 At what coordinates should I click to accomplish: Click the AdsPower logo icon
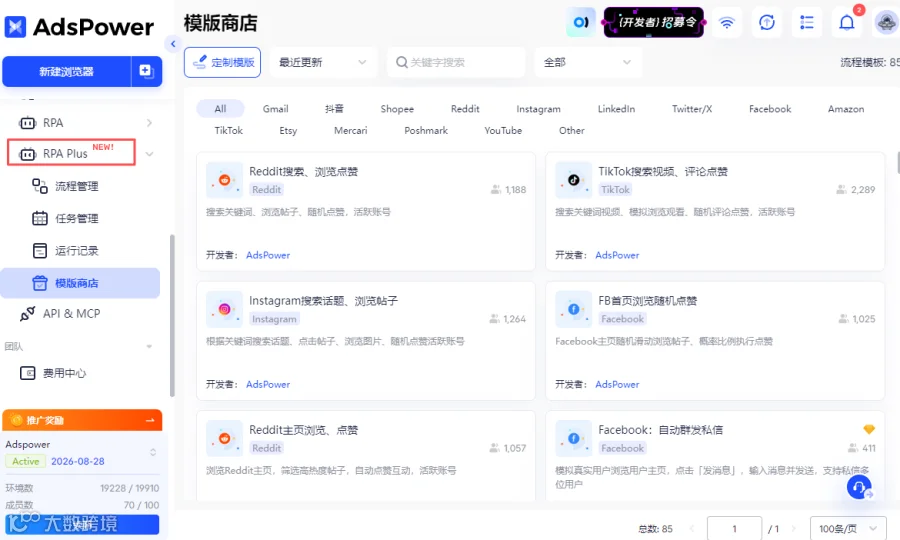click(15, 27)
